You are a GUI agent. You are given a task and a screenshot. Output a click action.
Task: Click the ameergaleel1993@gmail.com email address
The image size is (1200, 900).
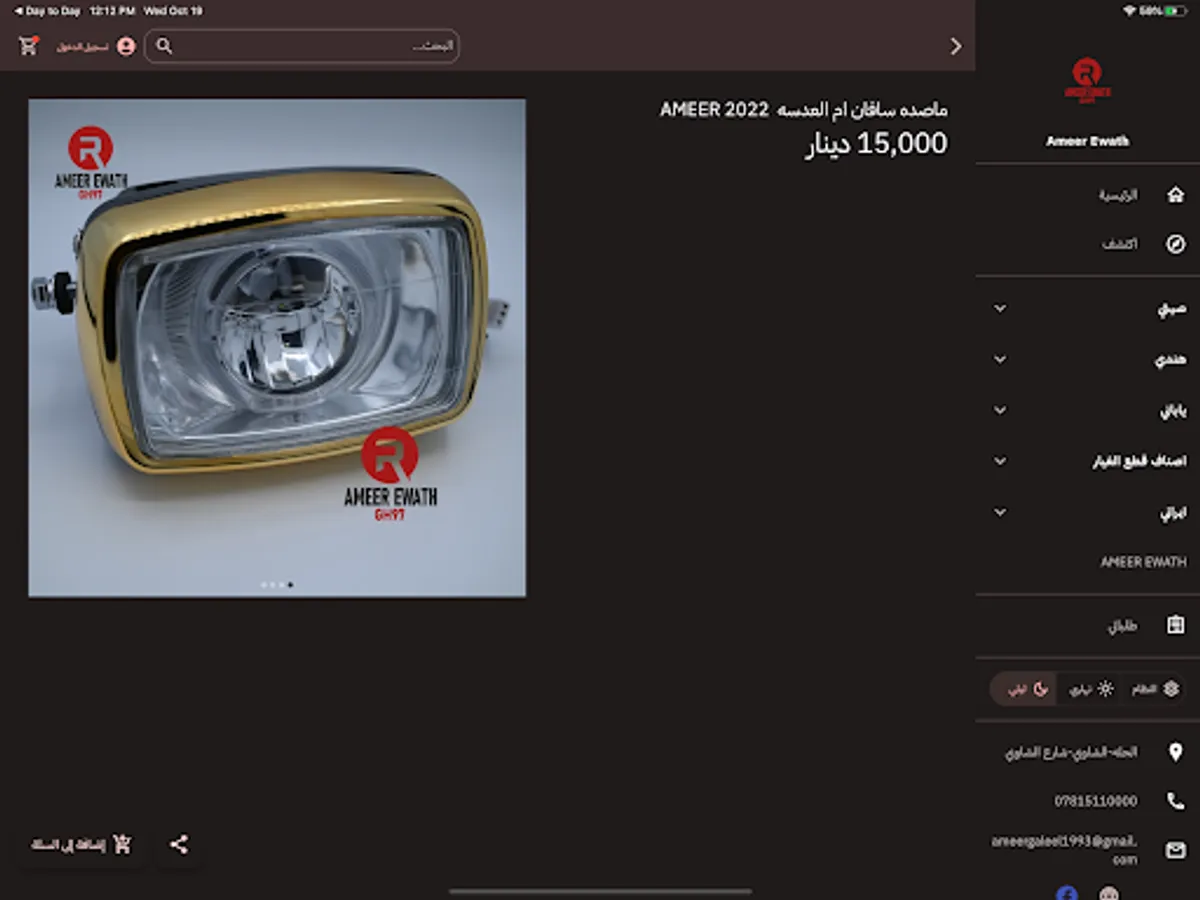coord(1064,851)
